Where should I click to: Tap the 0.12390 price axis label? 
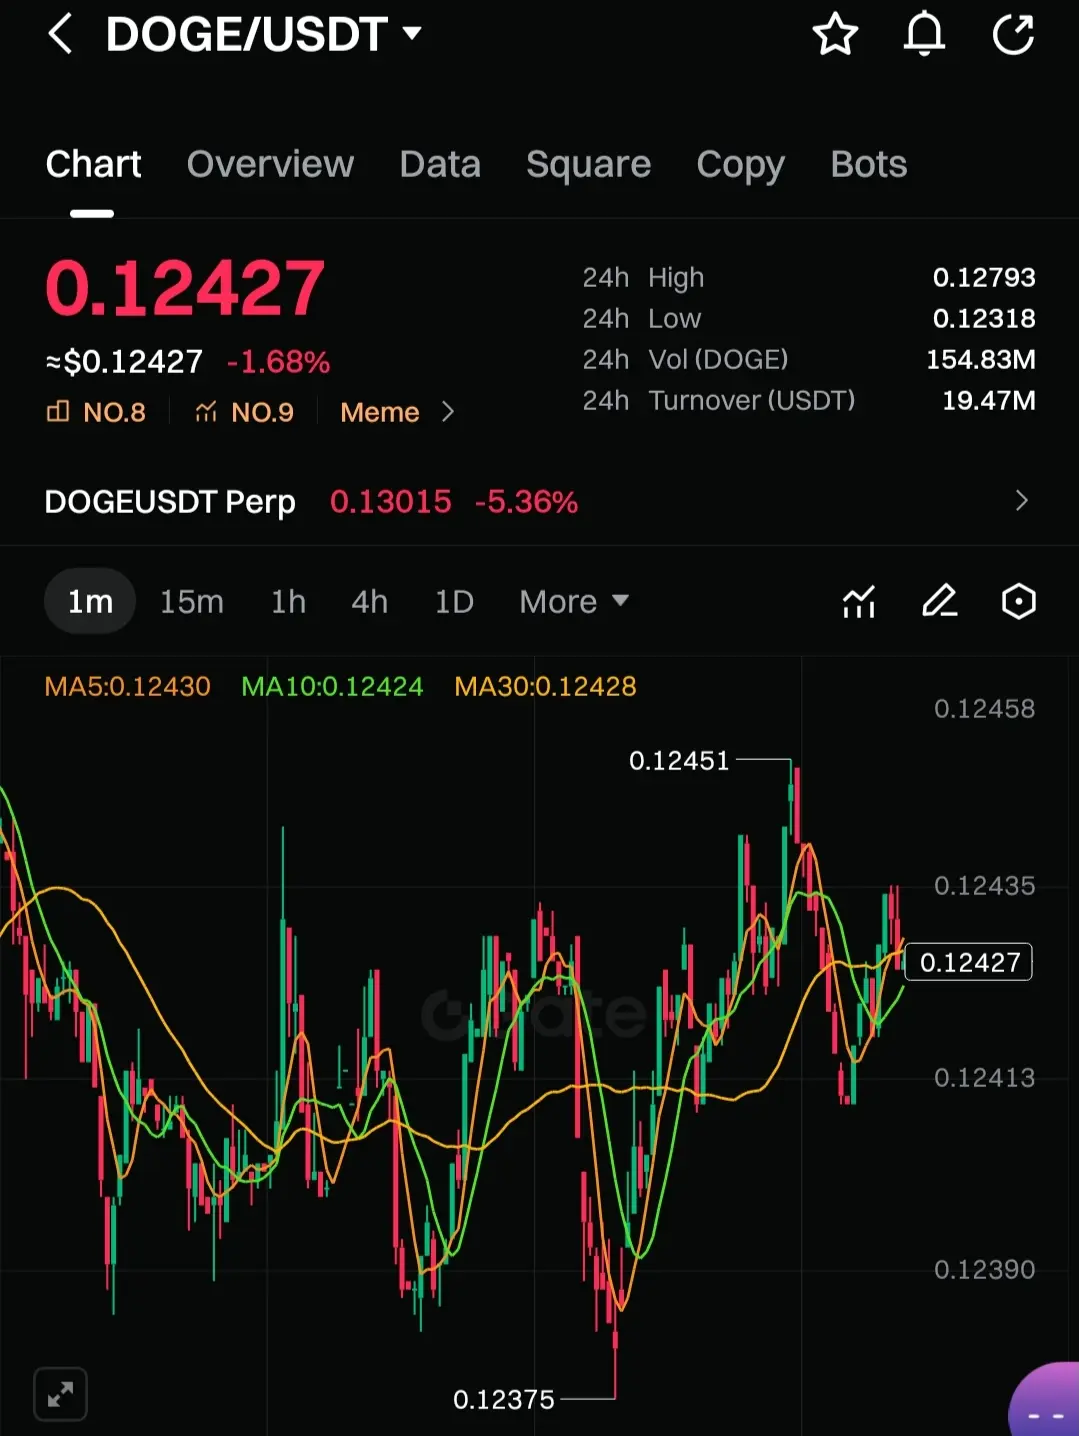(x=984, y=1270)
